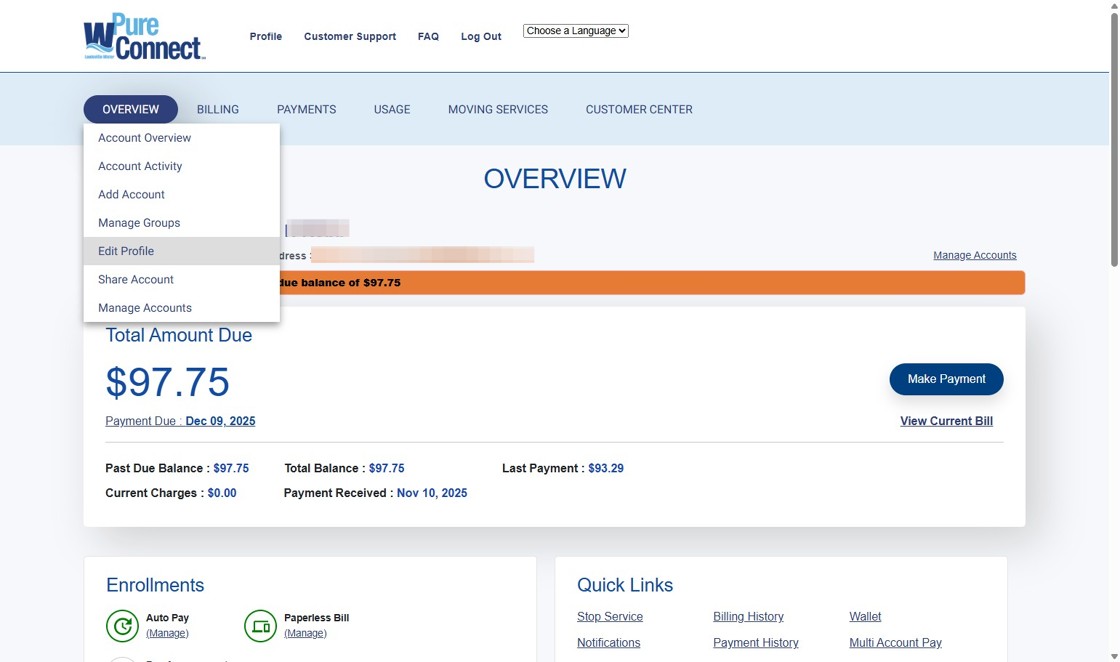This screenshot has width=1120, height=662.
Task: Open the View Current Bill link
Action: coord(946,421)
